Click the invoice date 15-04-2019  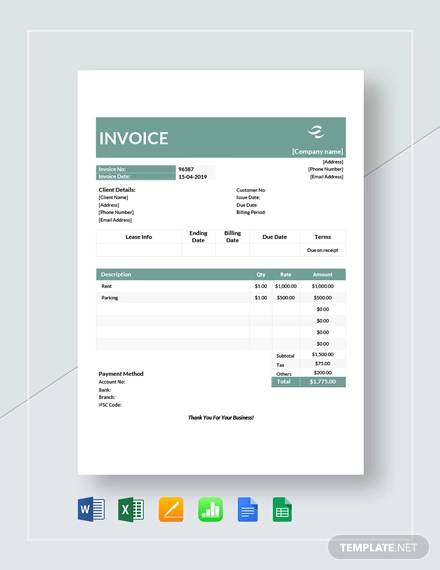point(193,177)
